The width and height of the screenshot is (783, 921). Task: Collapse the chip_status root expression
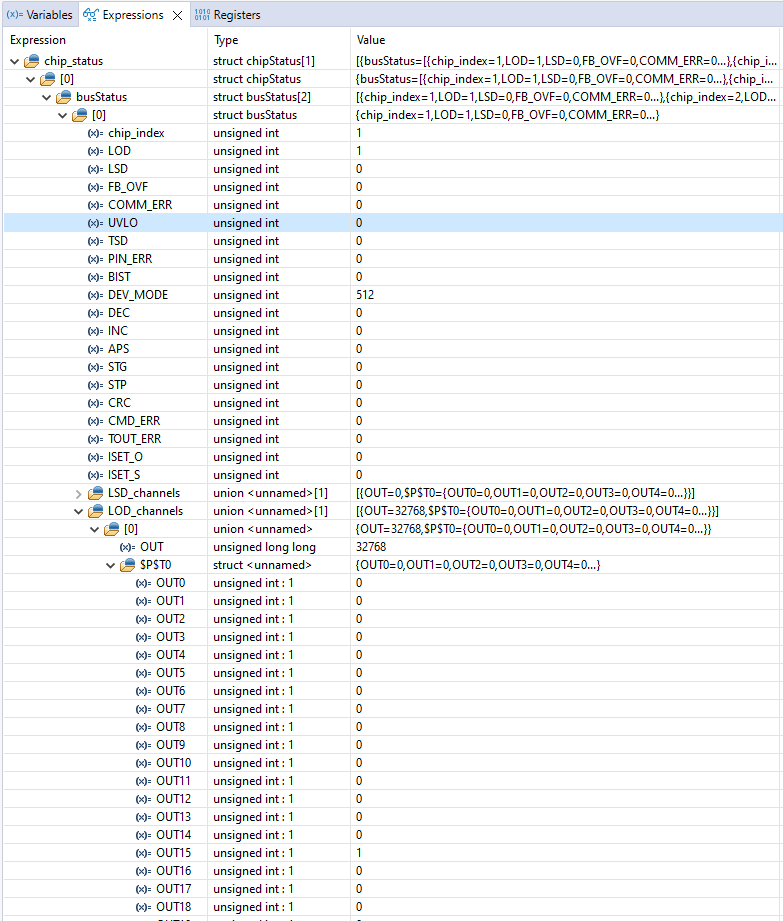tap(15, 61)
